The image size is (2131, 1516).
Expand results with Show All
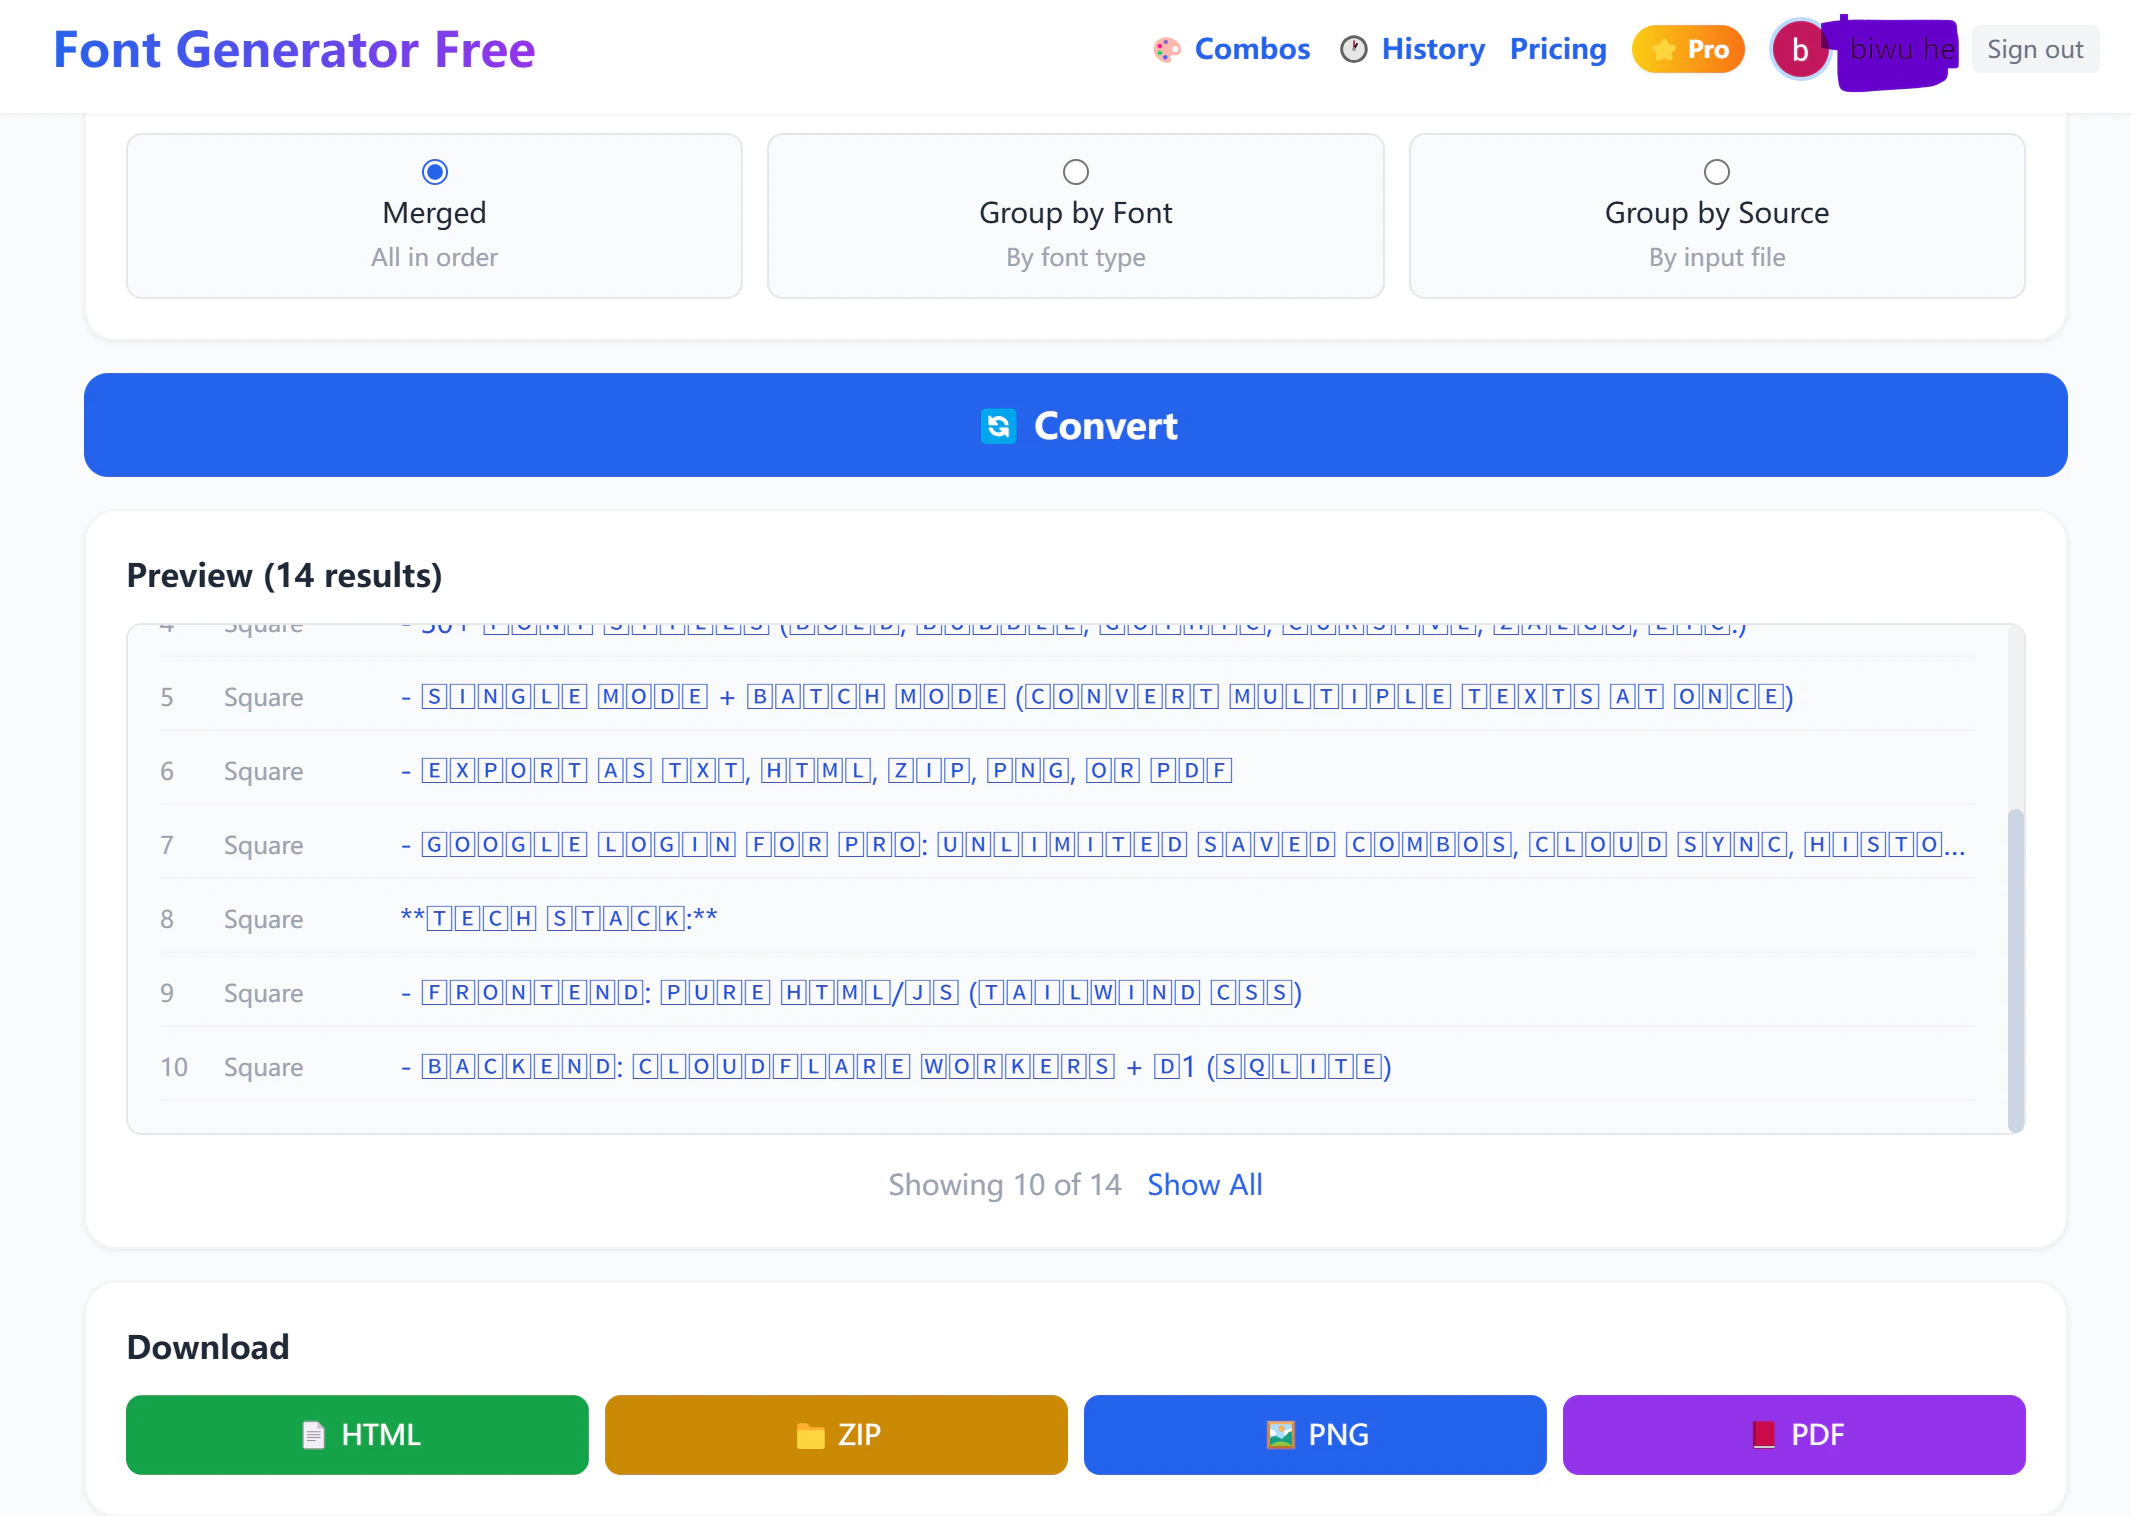coord(1204,1185)
